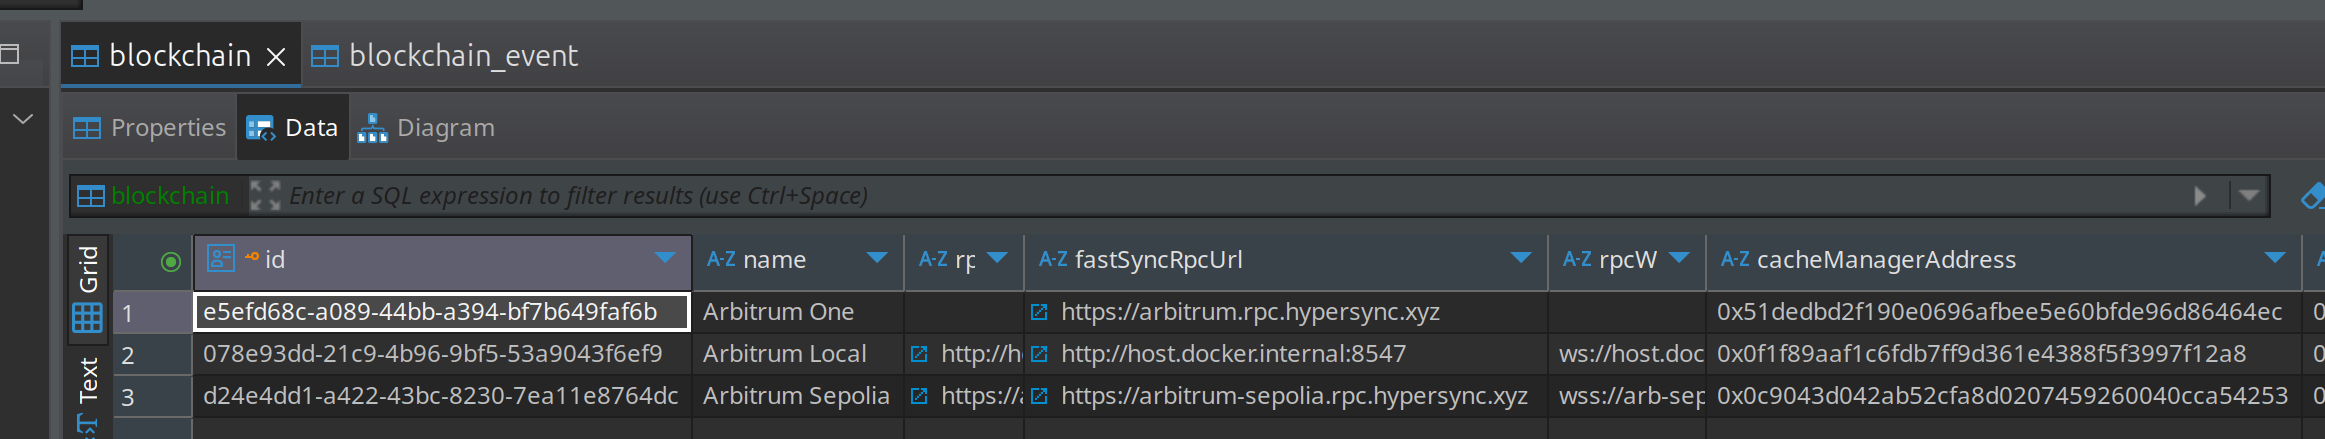Screen dimensions: 2325x439
Task: Click the green blockchain table label
Action: coord(170,196)
